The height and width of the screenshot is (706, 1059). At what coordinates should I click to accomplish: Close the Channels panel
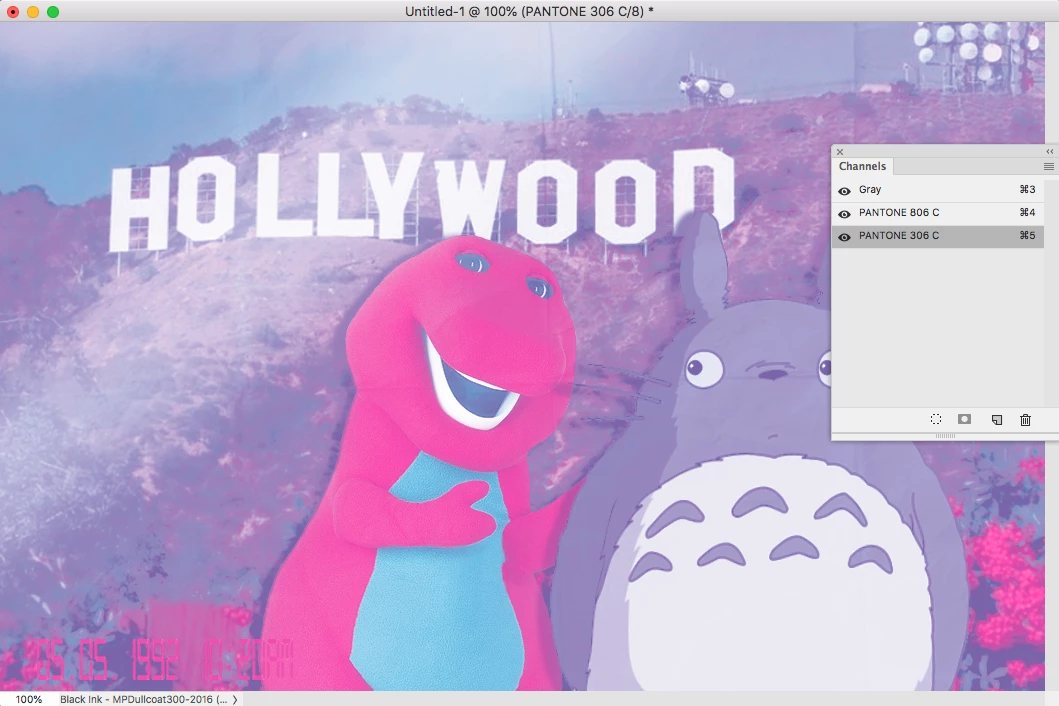(x=840, y=152)
